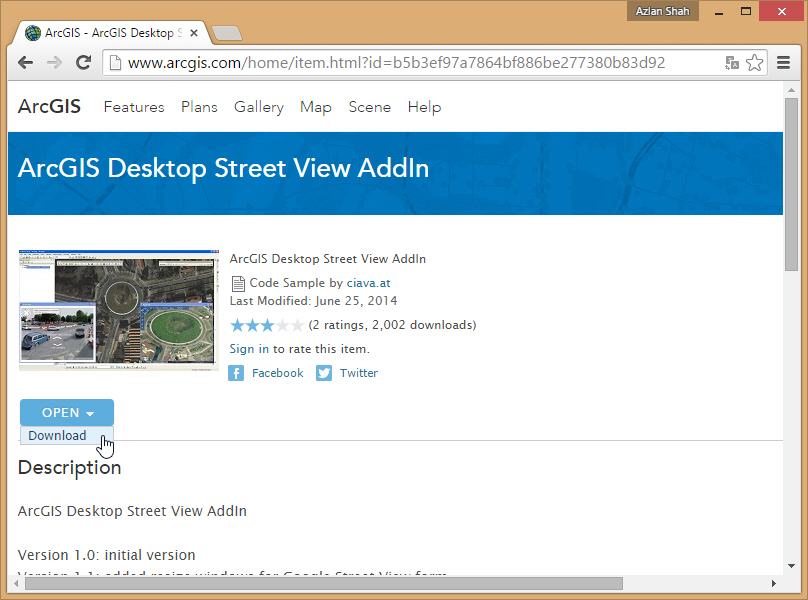Click the Azlan Shah profile button
Image resolution: width=808 pixels, height=600 pixels.
tap(662, 11)
